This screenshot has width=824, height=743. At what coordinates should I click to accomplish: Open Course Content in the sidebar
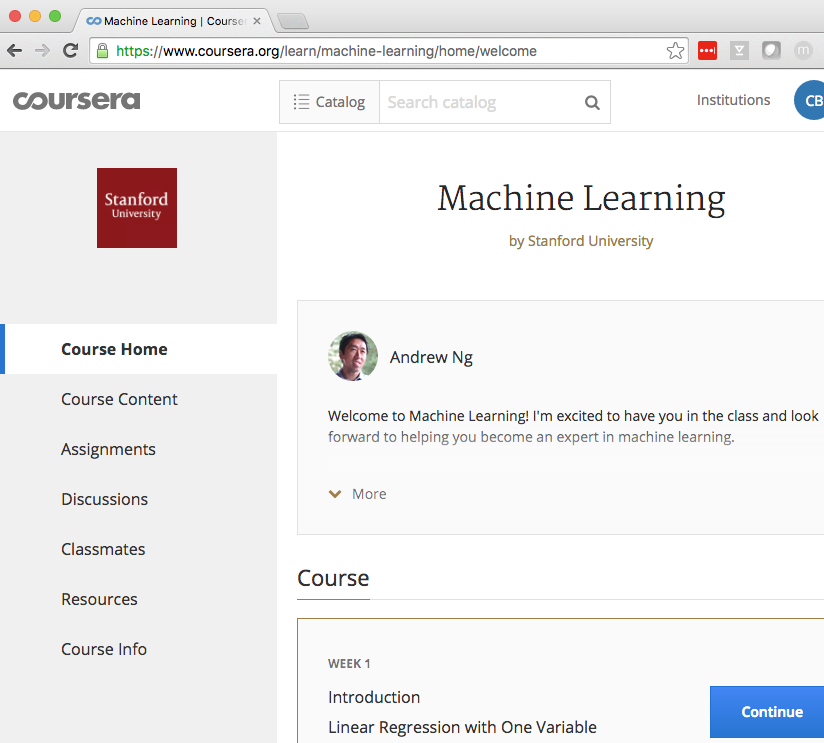point(119,399)
